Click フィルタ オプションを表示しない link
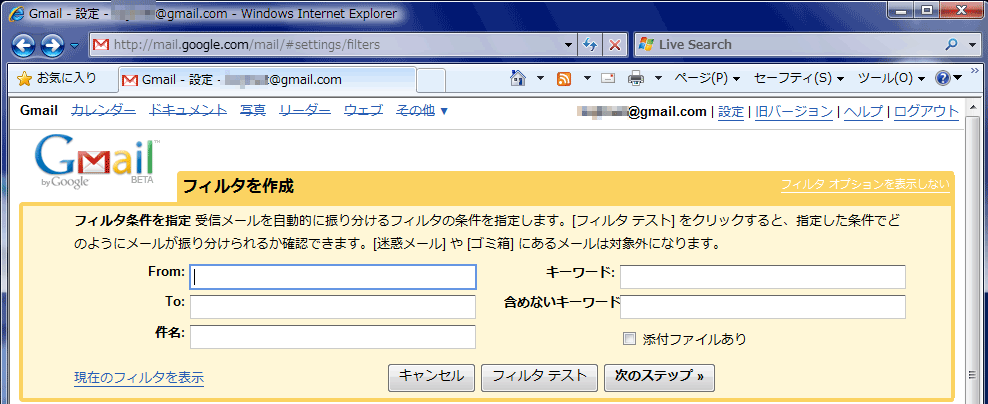988x404 pixels. click(865, 185)
